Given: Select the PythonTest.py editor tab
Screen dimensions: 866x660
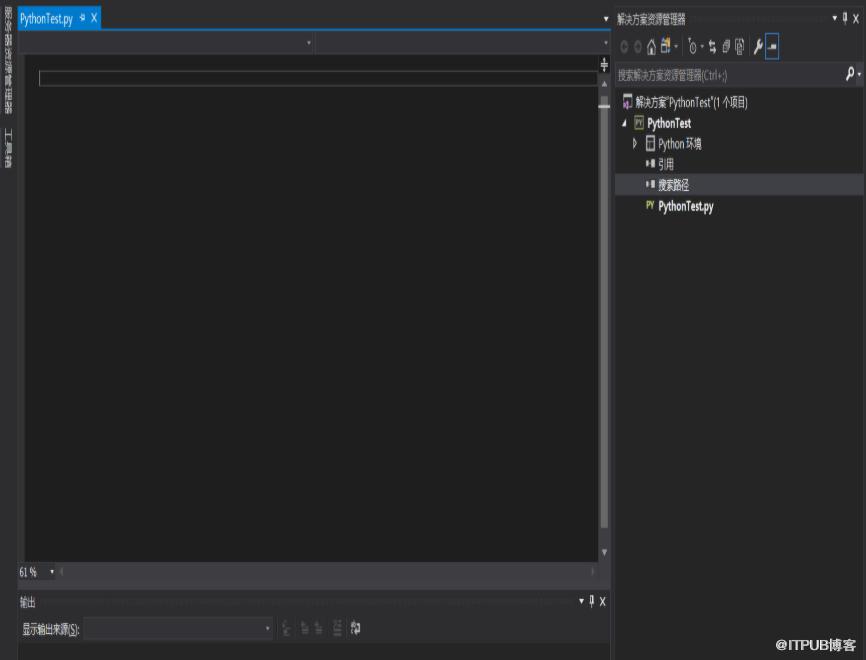Looking at the screenshot, I should coord(46,19).
